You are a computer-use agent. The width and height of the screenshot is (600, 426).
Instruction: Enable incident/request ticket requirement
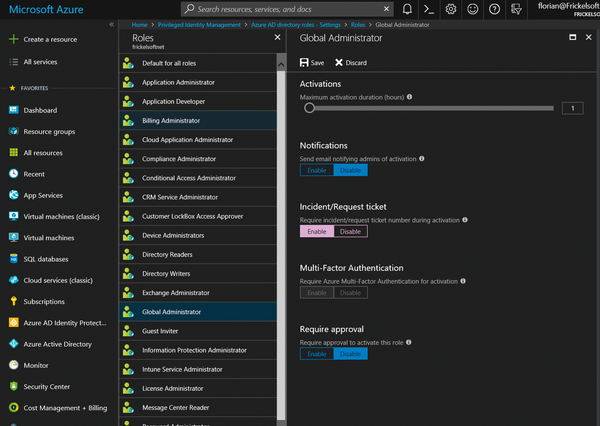point(317,232)
